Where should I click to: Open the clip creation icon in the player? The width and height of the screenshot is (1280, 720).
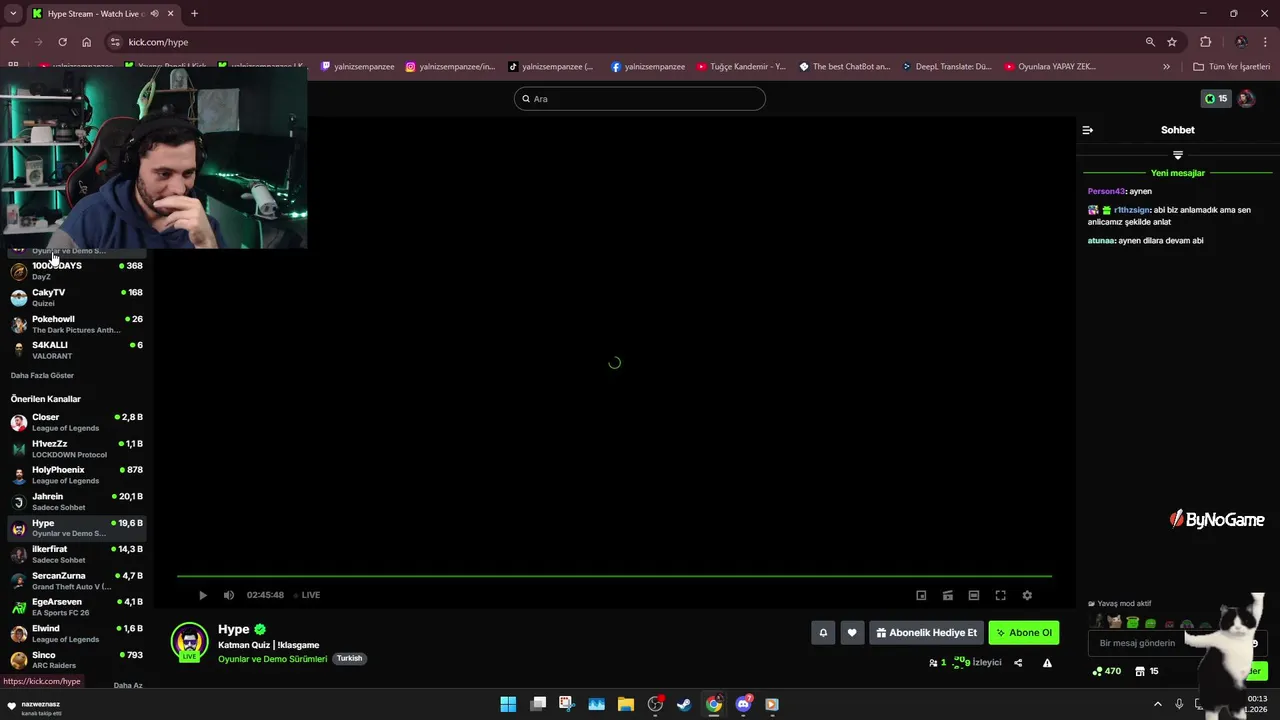coord(948,595)
